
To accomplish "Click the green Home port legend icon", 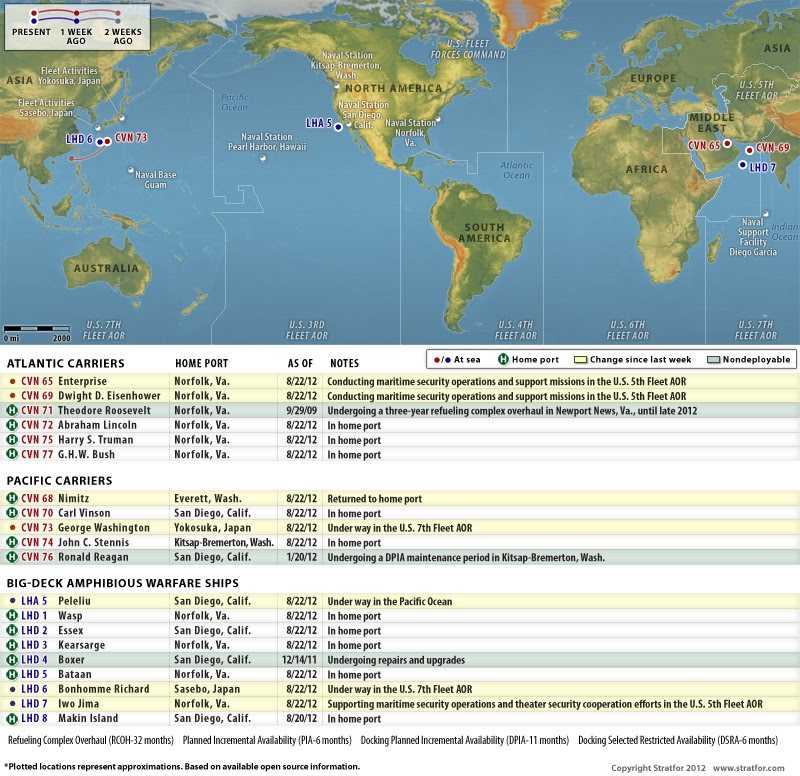I will 504,359.
